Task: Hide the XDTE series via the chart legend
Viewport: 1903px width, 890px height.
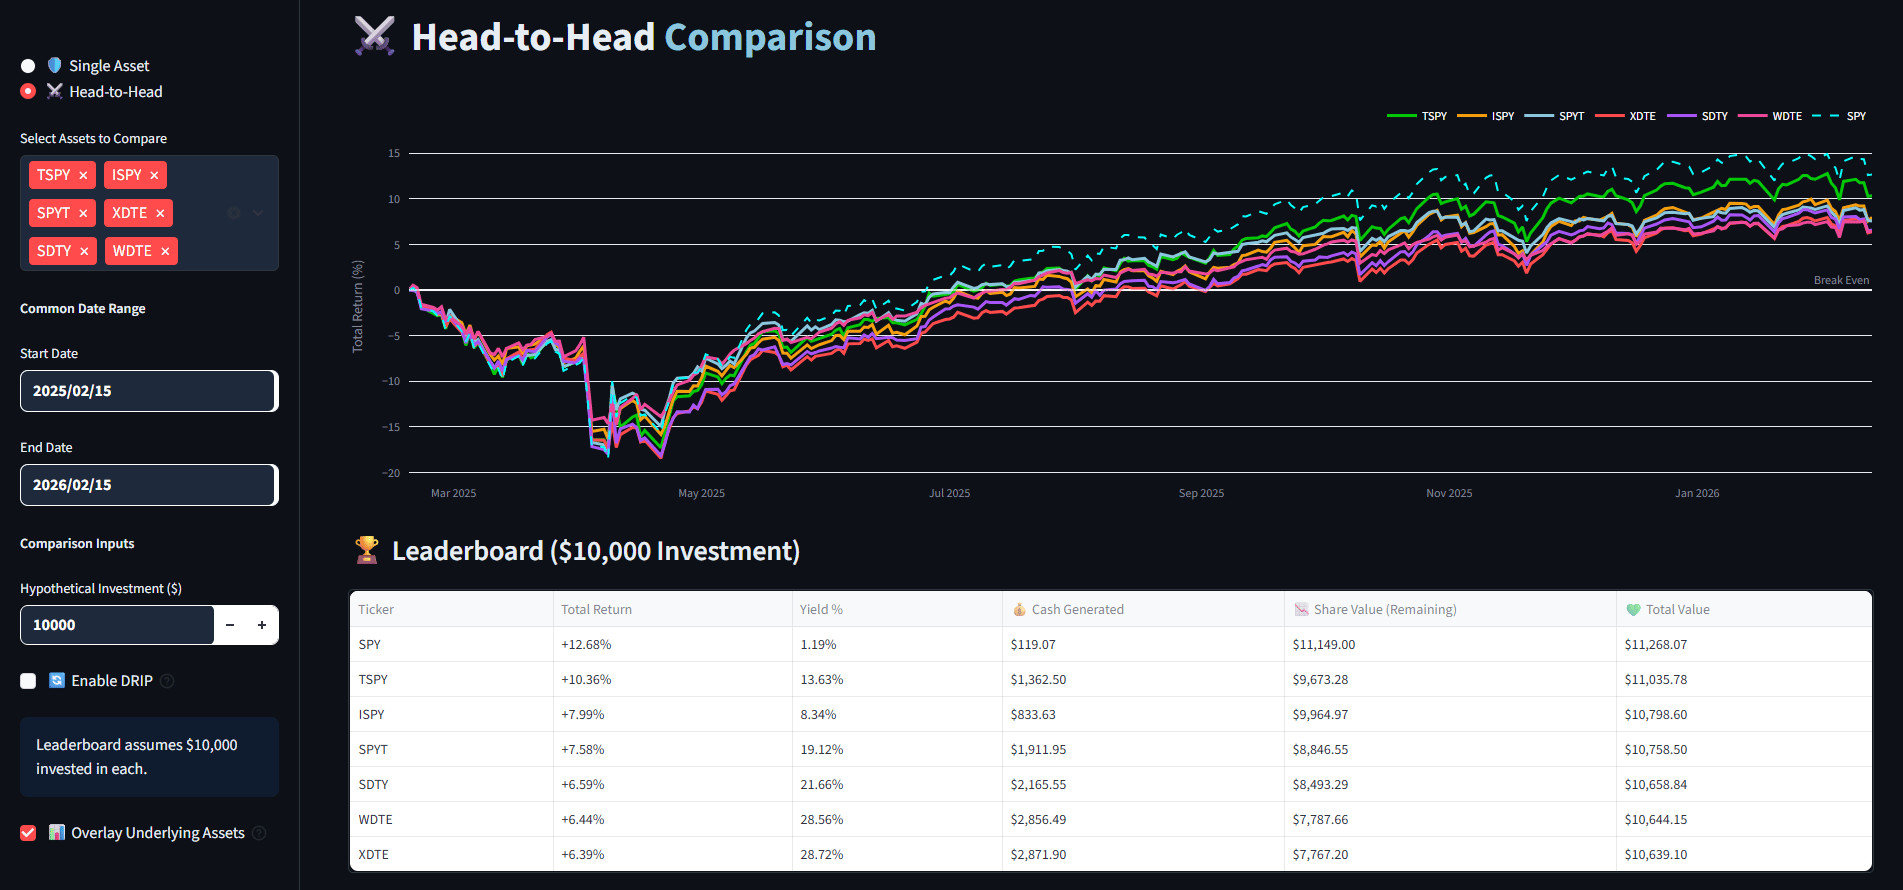Action: tap(1625, 116)
